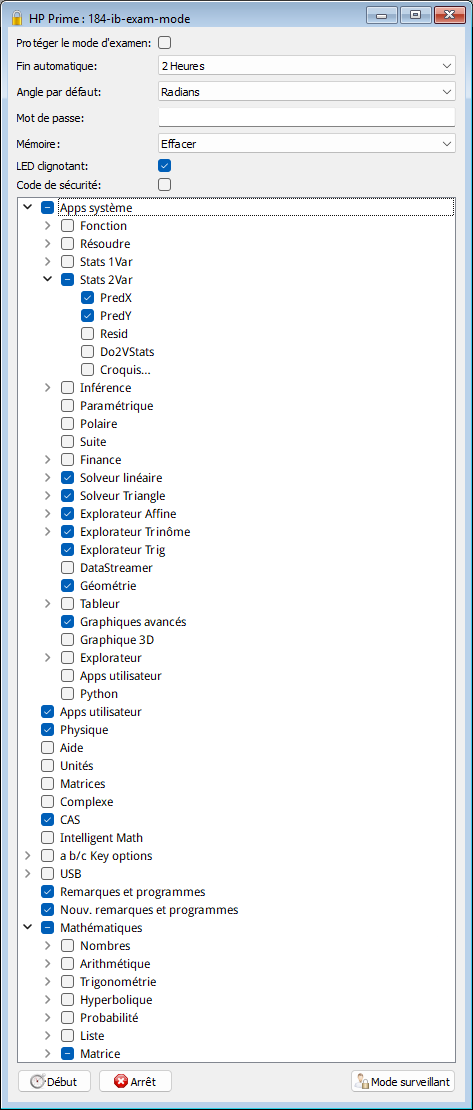This screenshot has width=473, height=1110.
Task: Open the Mémoire dropdown set to Effacer
Action: click(x=306, y=144)
